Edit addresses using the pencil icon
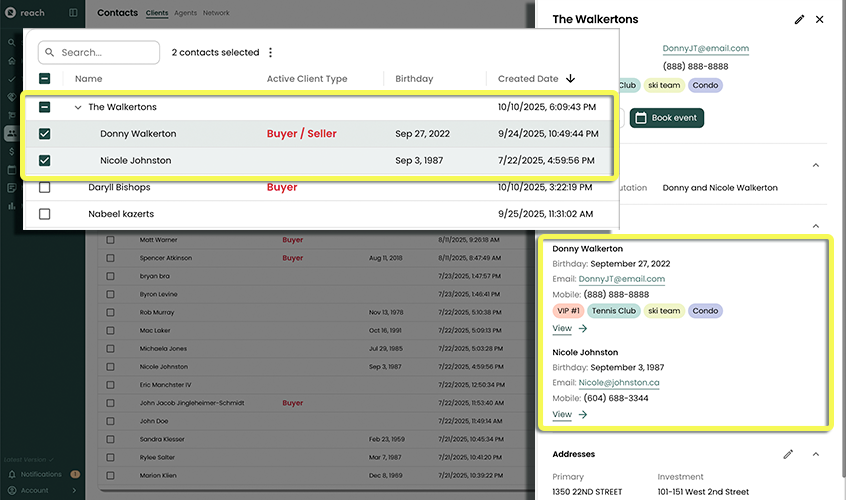Image resolution: width=846 pixels, height=500 pixels. 788,454
